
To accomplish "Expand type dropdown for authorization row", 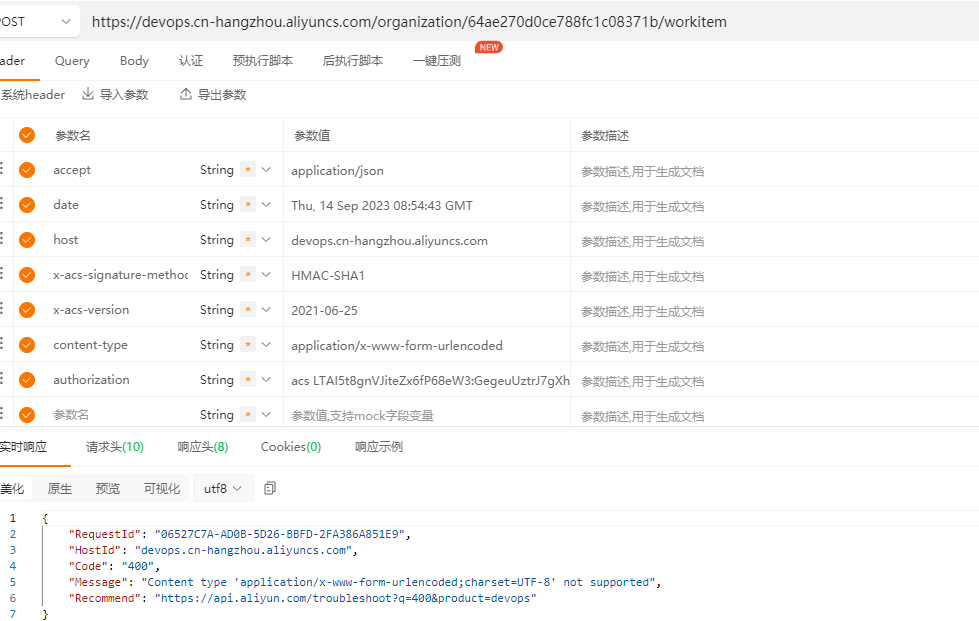I will (266, 379).
